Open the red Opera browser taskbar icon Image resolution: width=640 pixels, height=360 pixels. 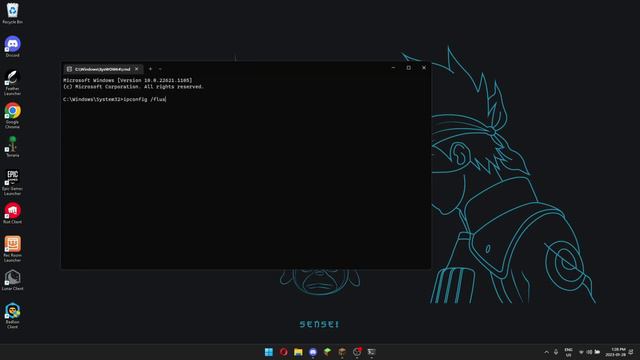(283, 352)
